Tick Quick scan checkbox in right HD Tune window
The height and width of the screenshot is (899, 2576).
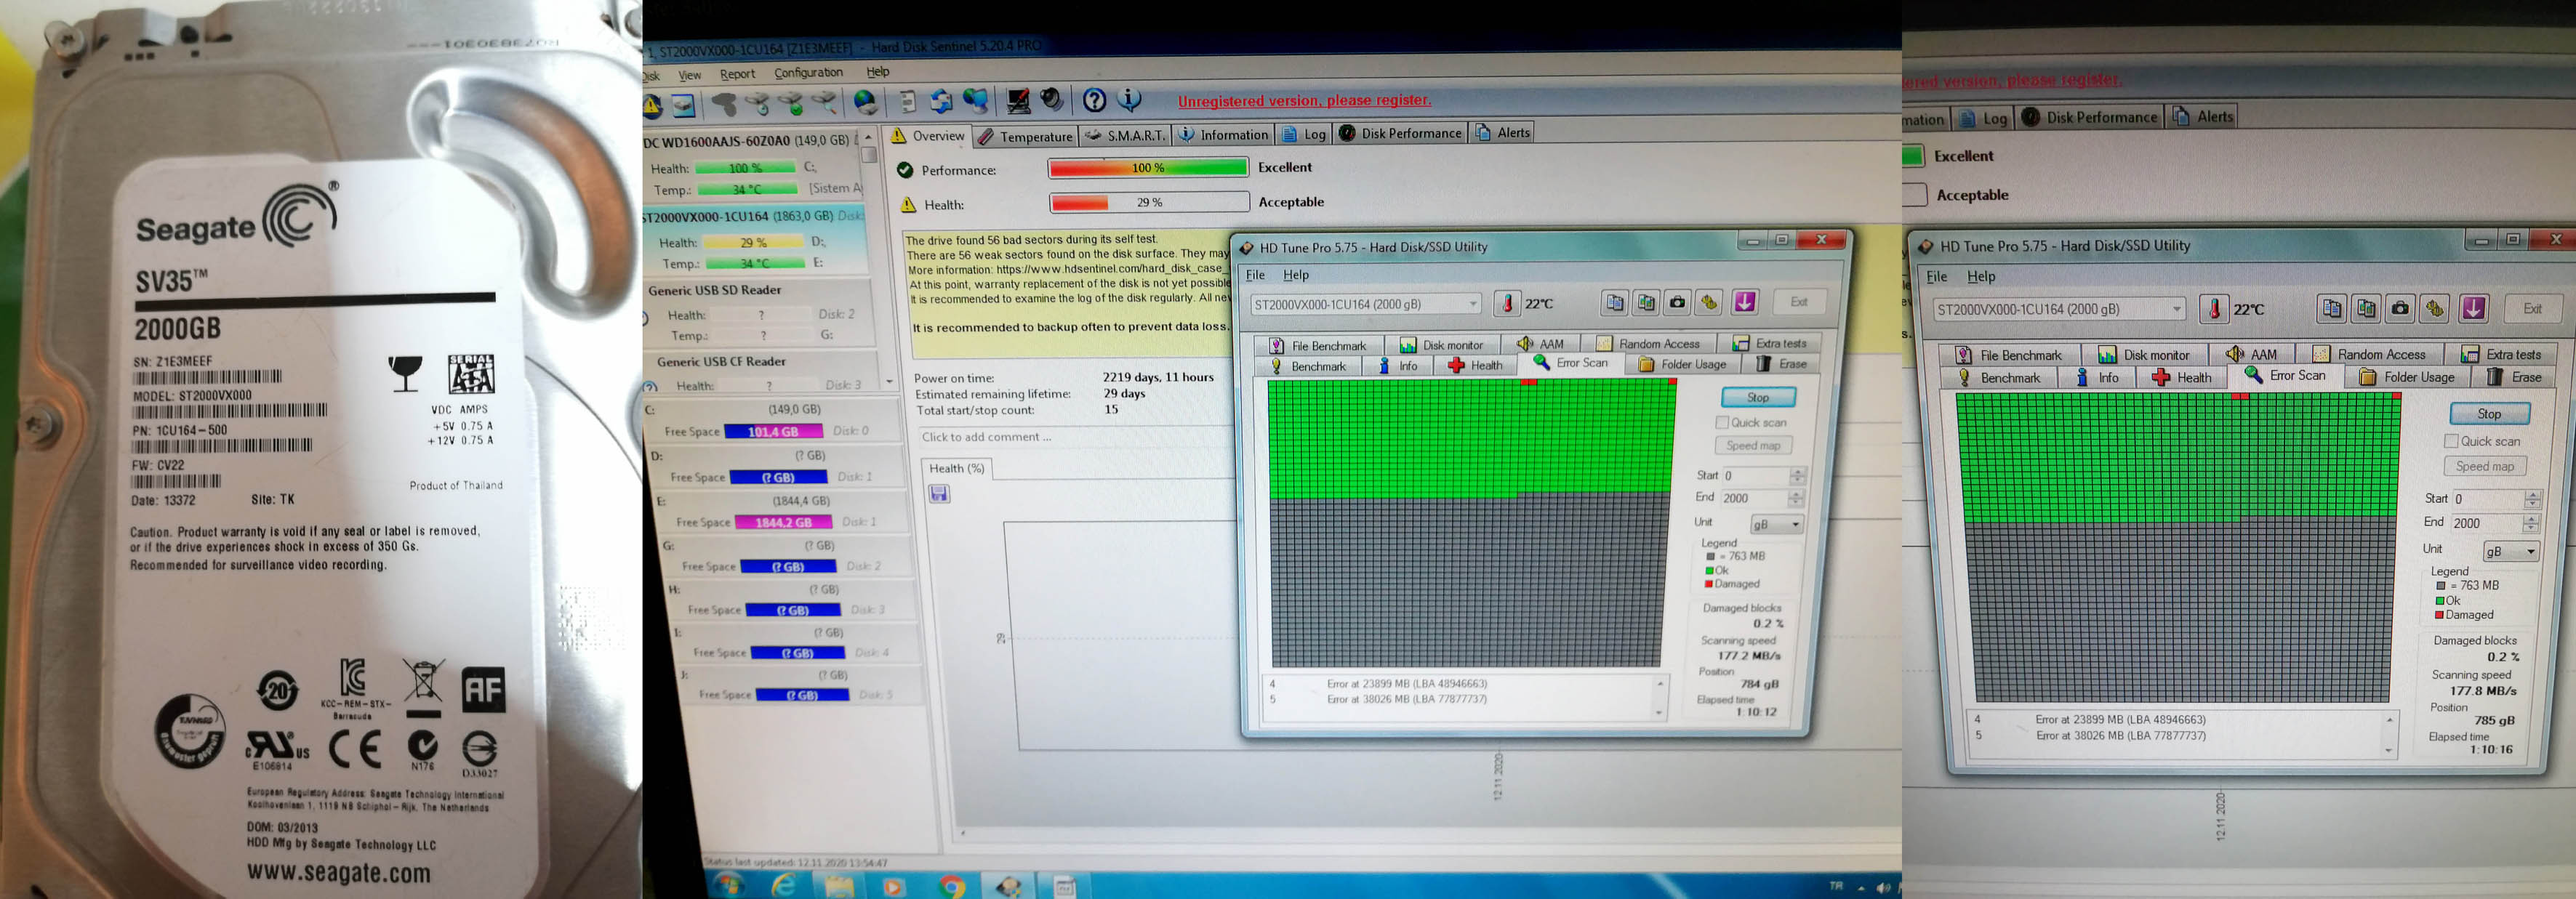pyautogui.click(x=2451, y=441)
